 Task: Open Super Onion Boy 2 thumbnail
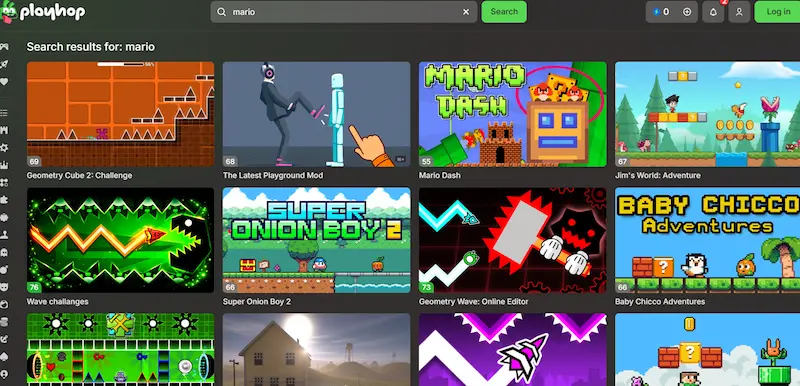(x=316, y=240)
